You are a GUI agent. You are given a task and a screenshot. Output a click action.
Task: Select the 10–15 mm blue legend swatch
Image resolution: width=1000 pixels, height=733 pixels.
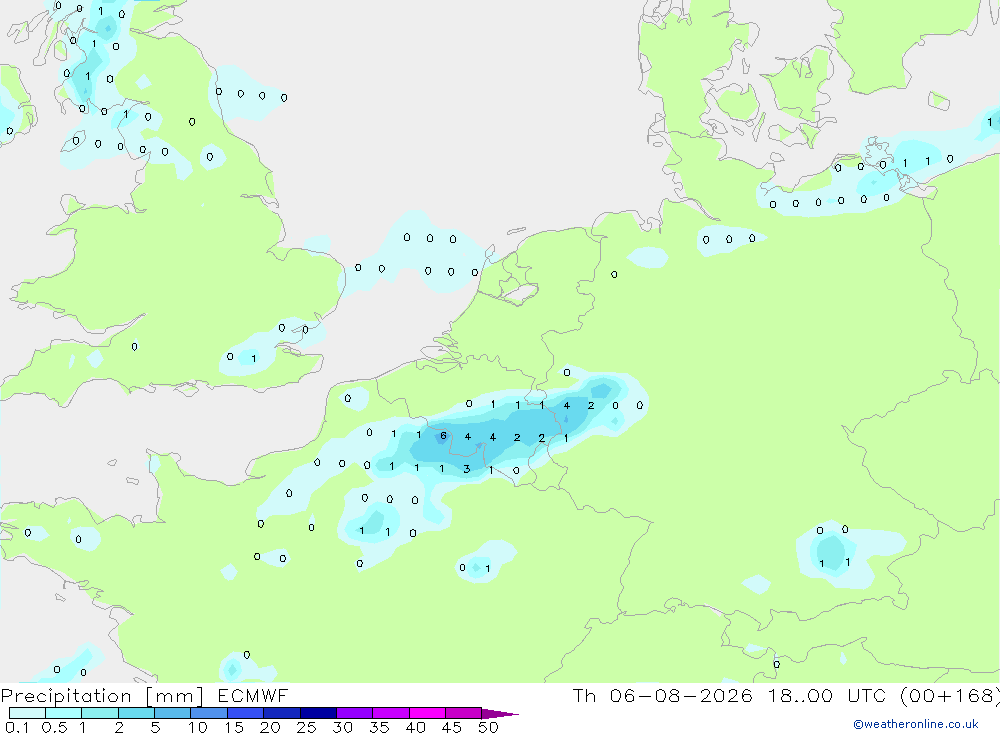(209, 713)
